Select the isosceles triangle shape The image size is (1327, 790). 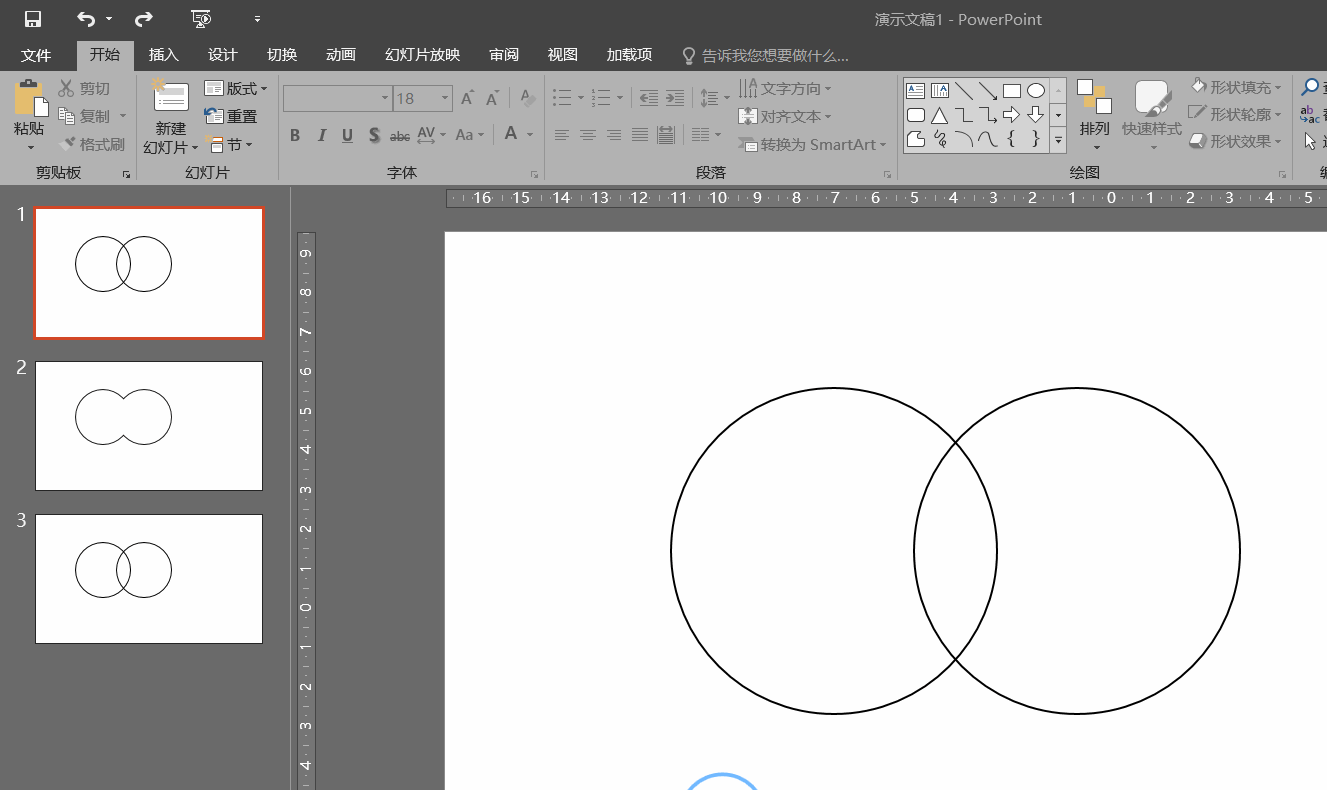point(939,115)
